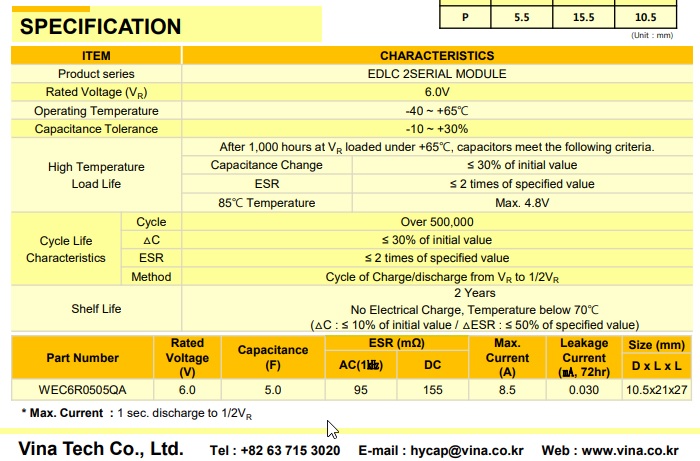Click the '△C : ≤ 10% of initial value' line
The image size is (700, 461).
(x=475, y=325)
